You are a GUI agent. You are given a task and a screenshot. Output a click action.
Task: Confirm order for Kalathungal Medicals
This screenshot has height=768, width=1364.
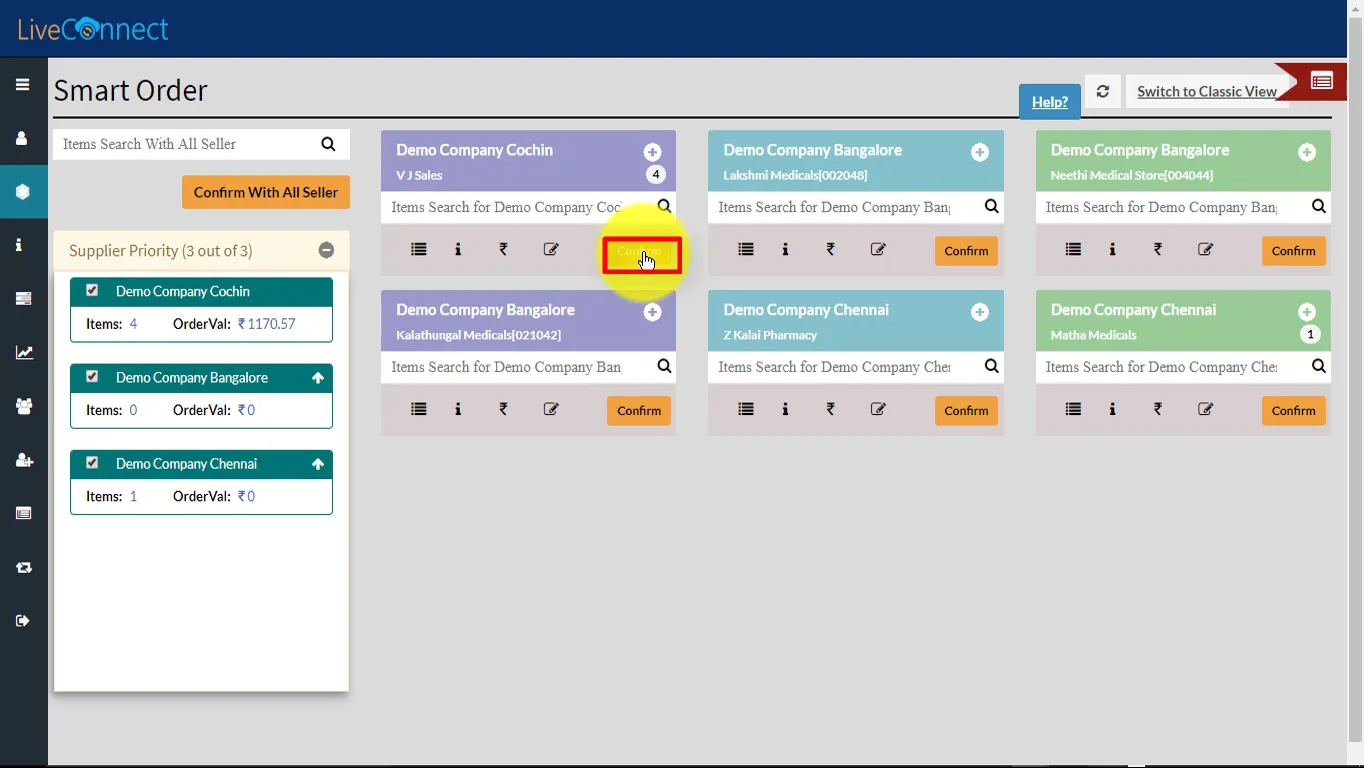tap(639, 411)
